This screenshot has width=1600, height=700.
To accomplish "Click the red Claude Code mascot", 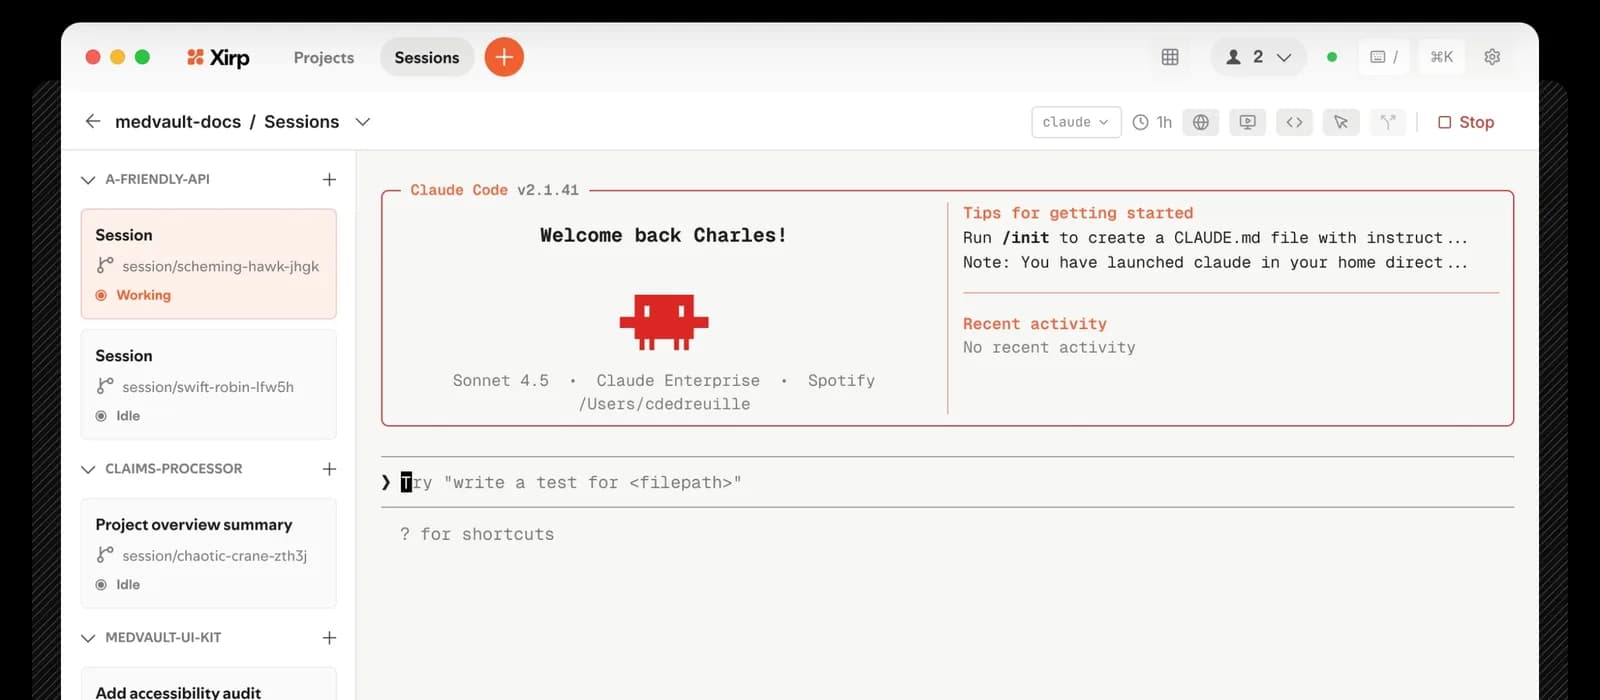I will point(664,322).
